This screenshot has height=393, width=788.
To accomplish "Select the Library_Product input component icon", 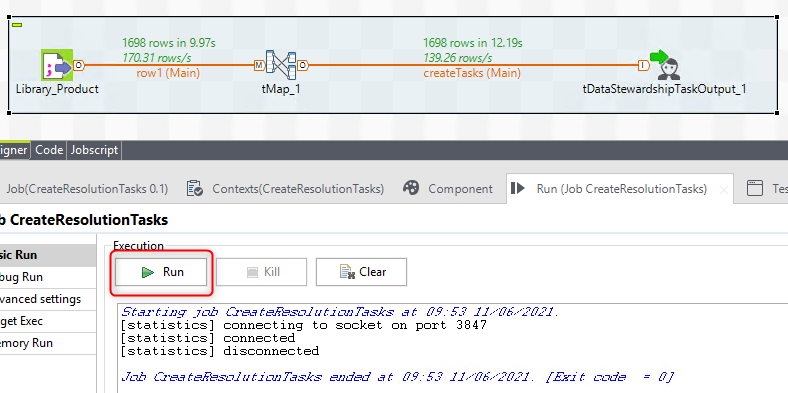I will point(57,65).
